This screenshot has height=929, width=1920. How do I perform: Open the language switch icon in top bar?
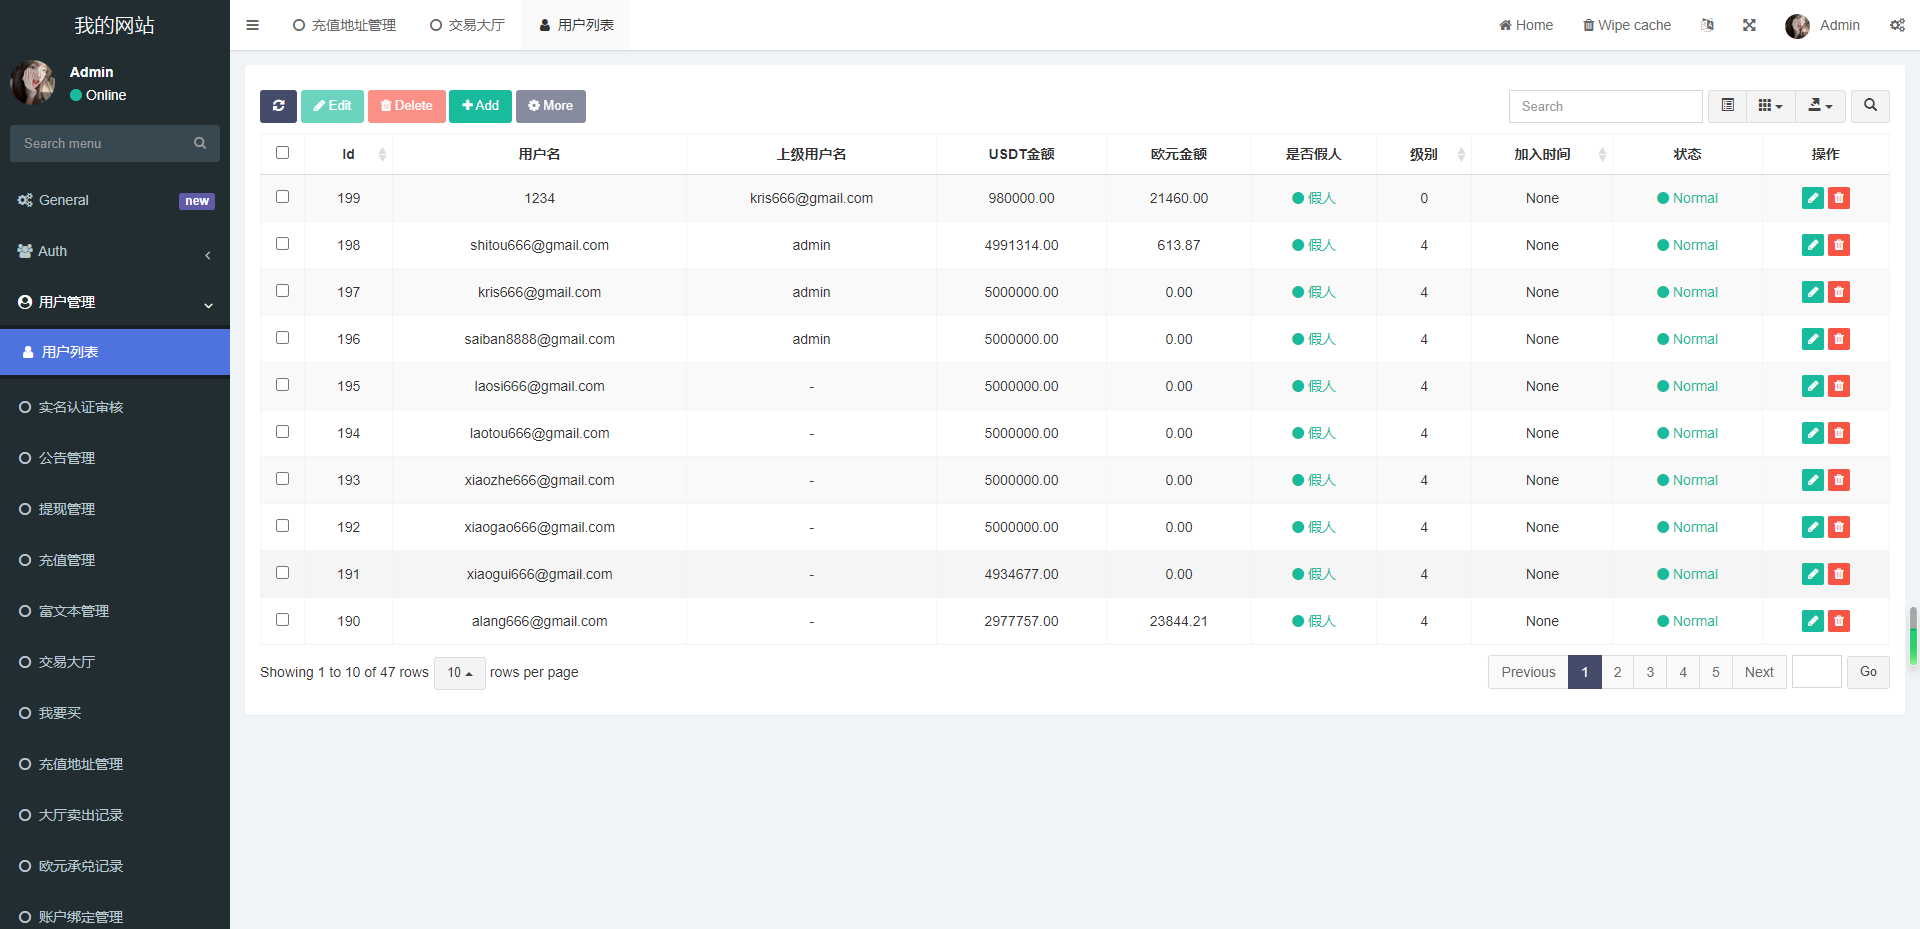[1708, 25]
